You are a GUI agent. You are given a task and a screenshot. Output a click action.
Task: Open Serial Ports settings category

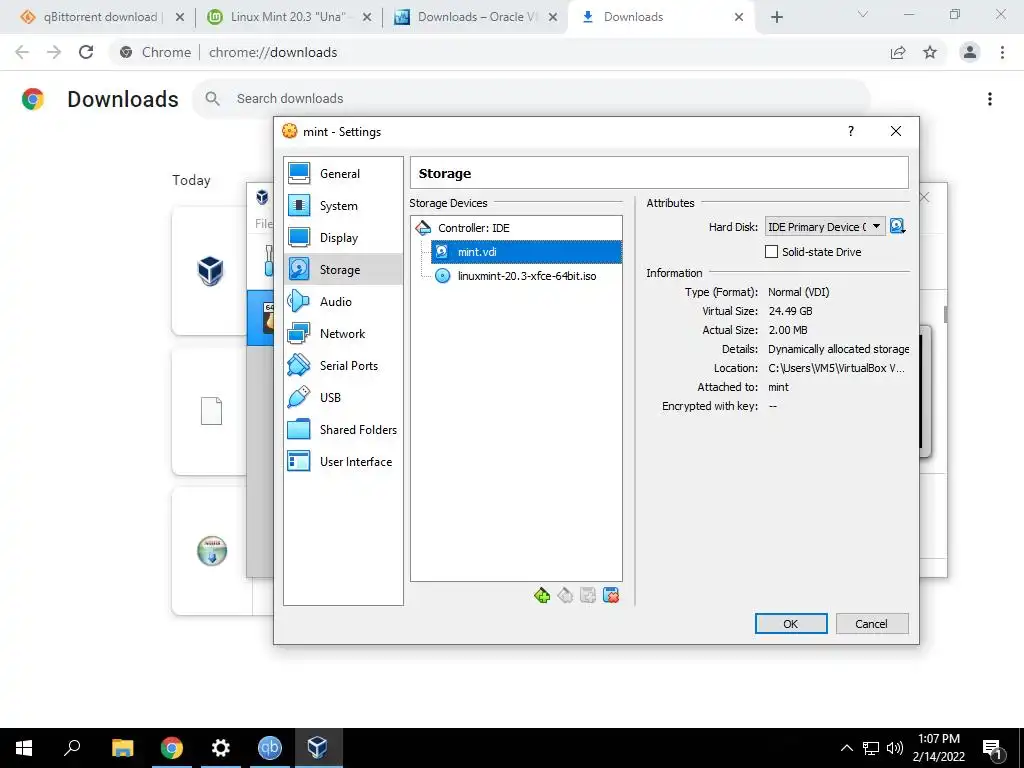343,366
